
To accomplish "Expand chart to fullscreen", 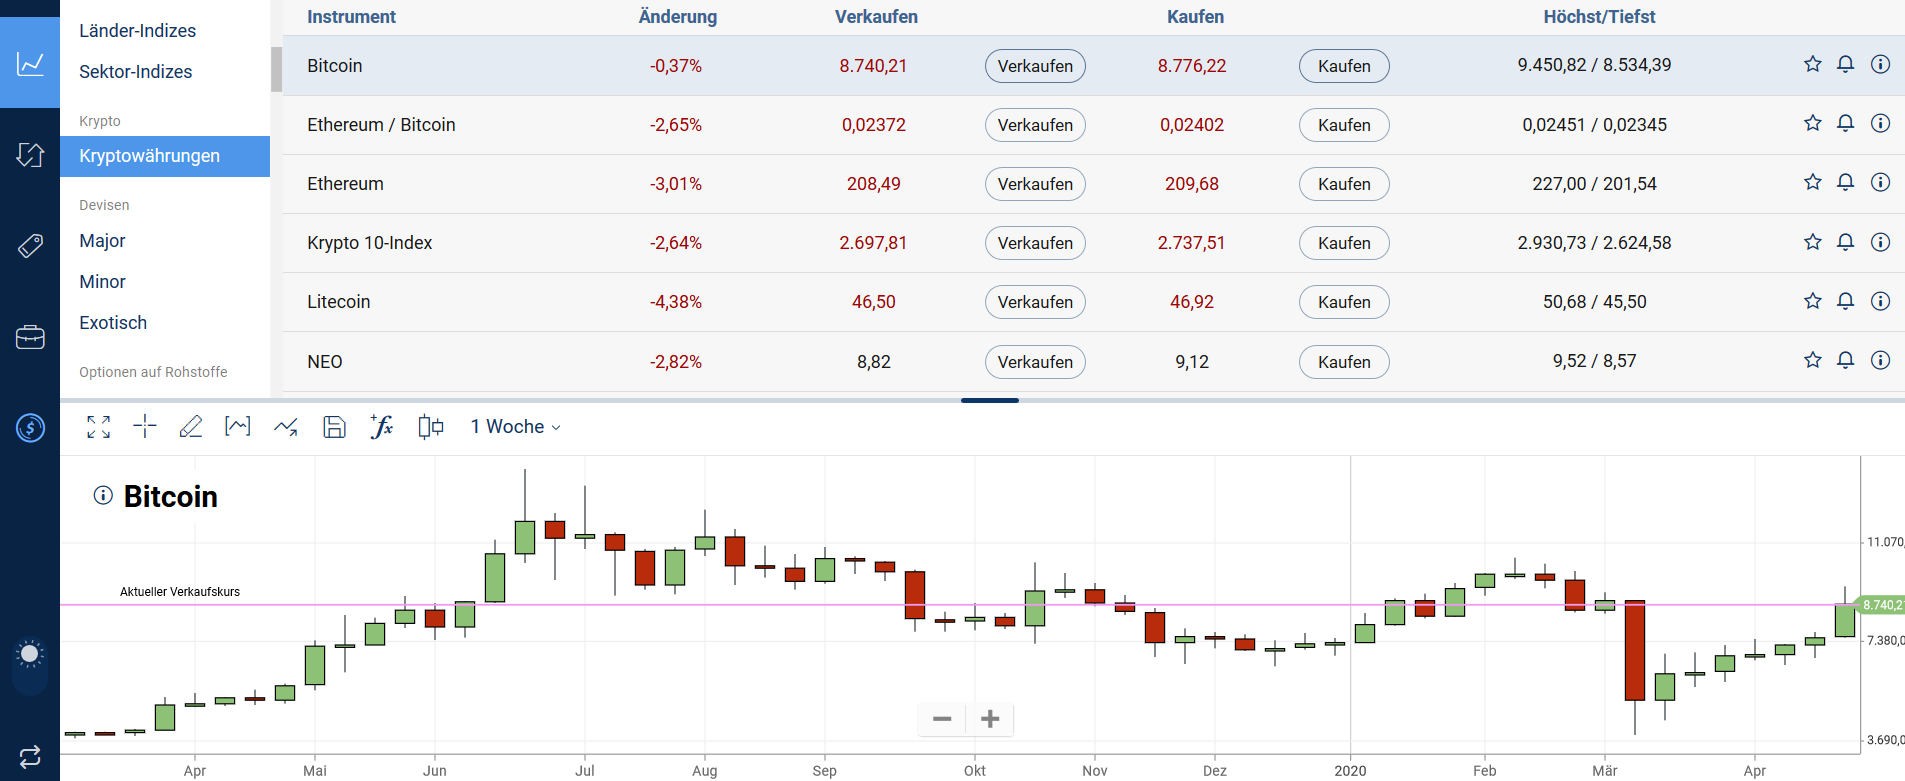I will 98,427.
